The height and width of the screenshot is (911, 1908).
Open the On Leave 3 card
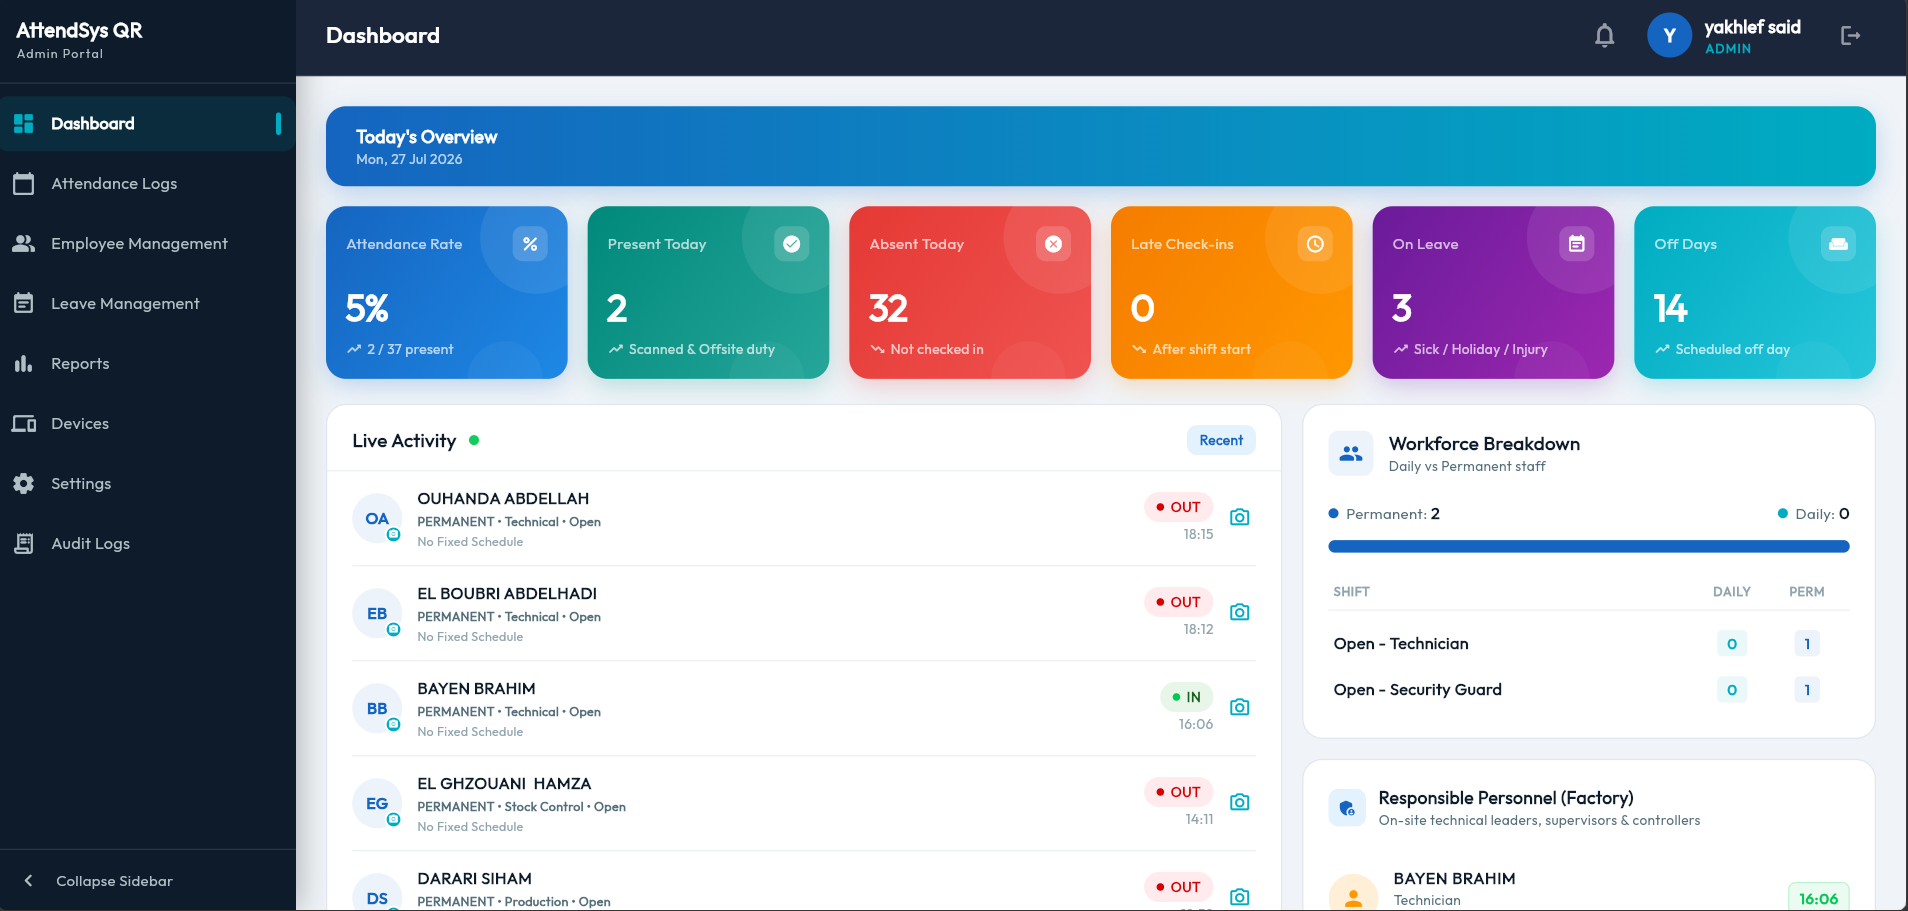[1493, 293]
